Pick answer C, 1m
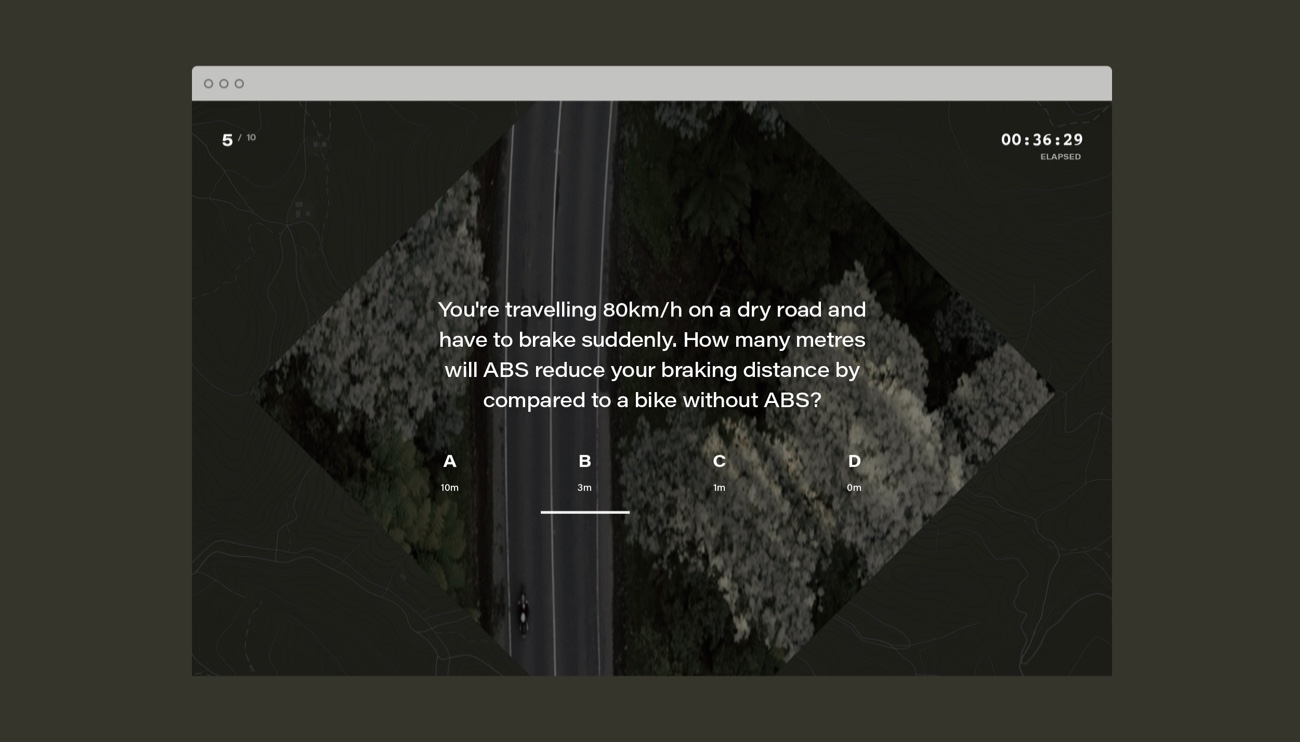The image size is (1300, 742). click(719, 473)
